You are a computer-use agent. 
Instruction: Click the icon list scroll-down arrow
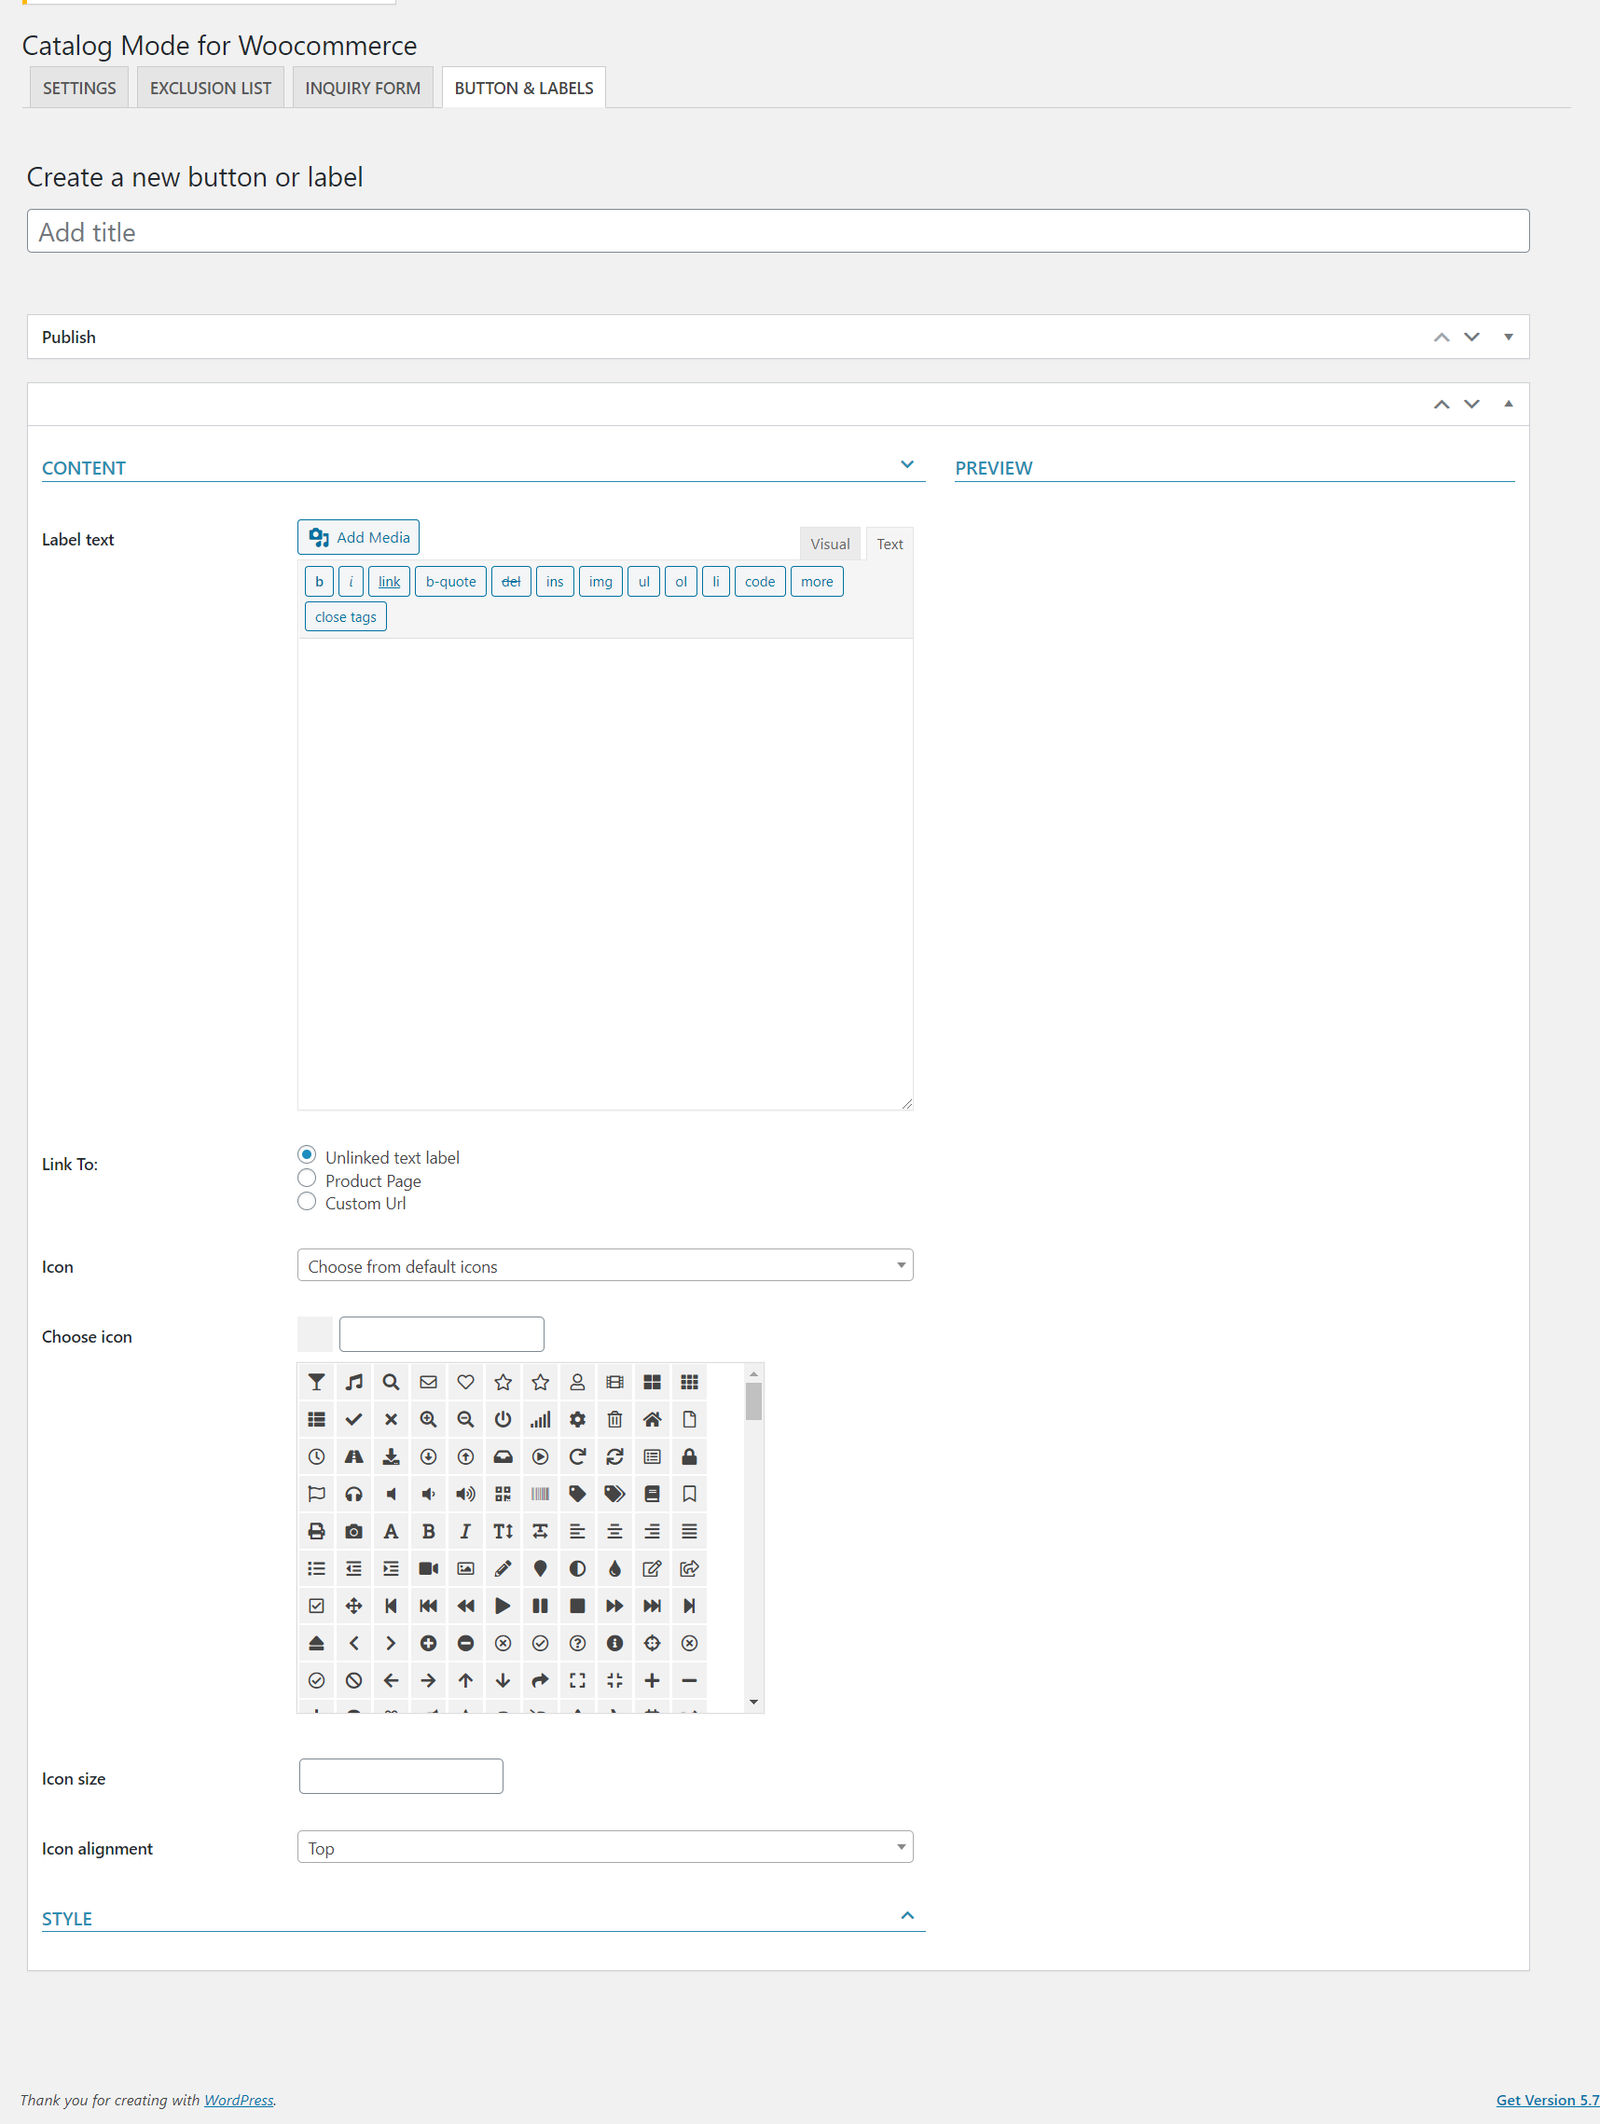(754, 1702)
